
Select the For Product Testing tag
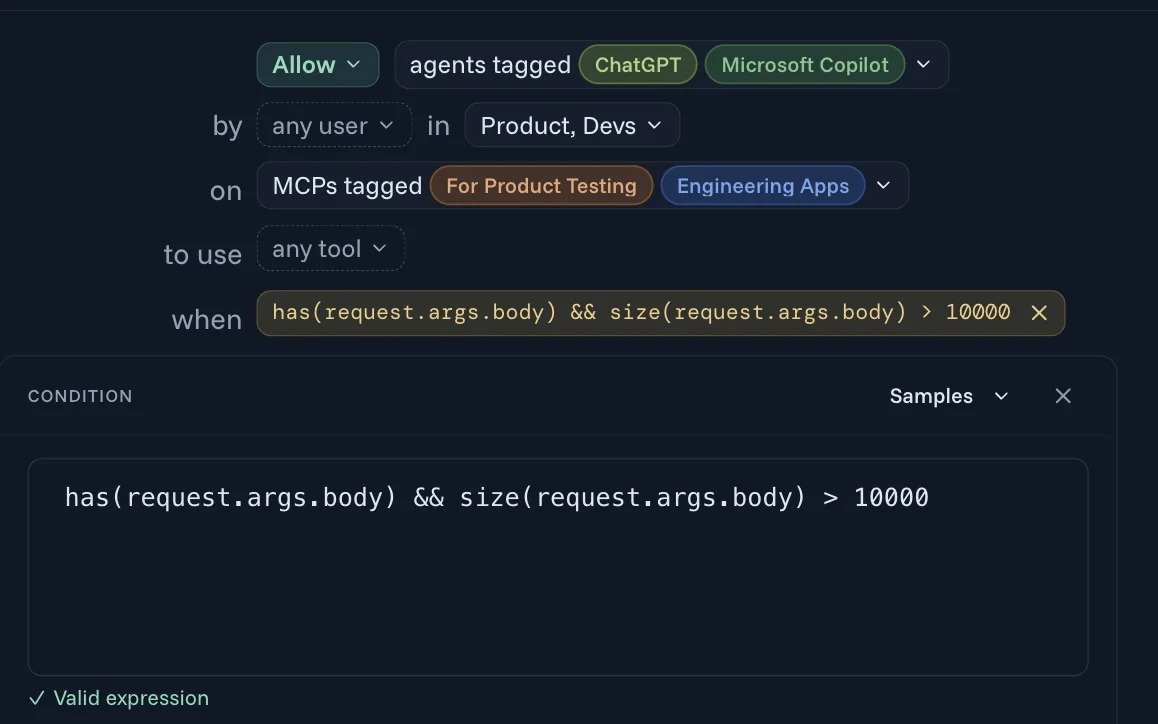pyautogui.click(x=541, y=185)
